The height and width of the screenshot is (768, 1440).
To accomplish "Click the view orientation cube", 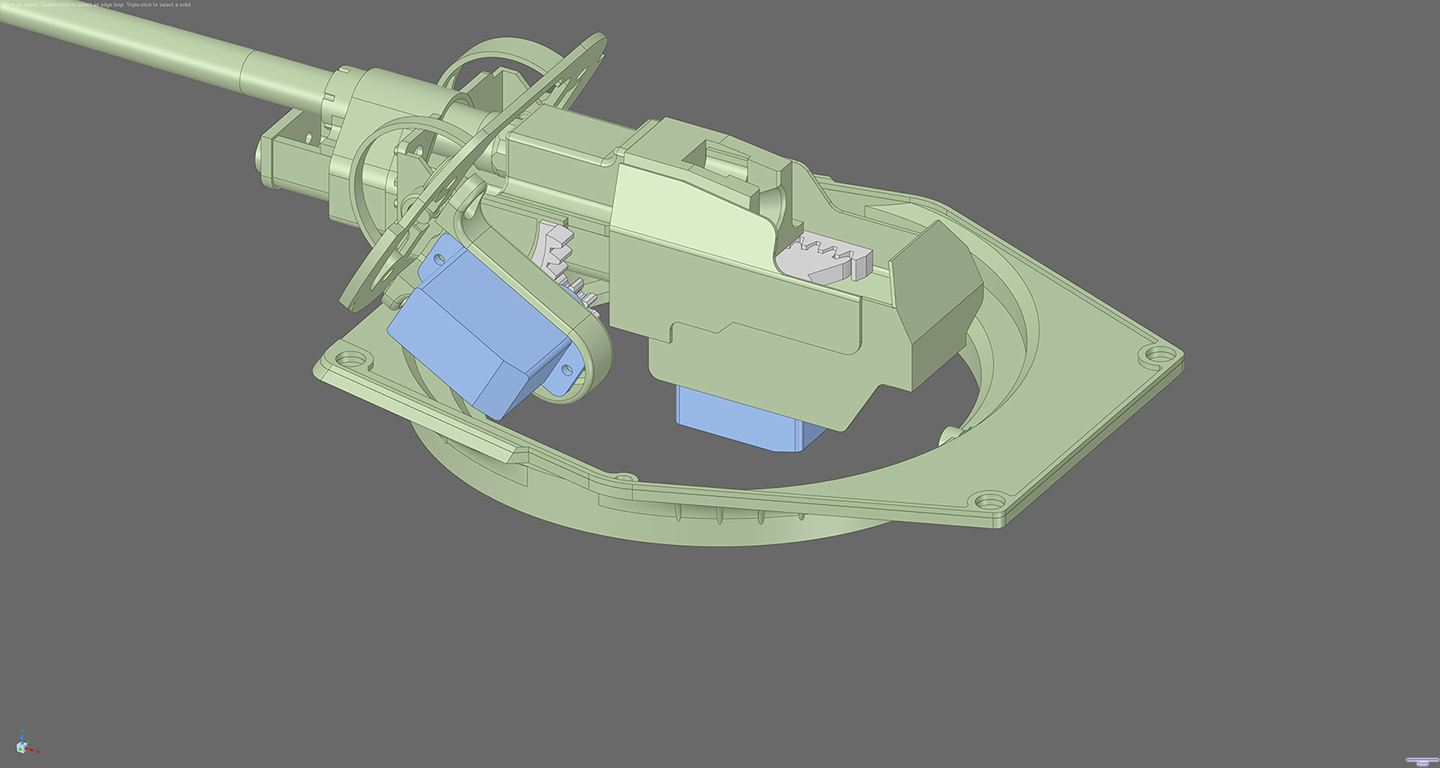I will (21, 747).
